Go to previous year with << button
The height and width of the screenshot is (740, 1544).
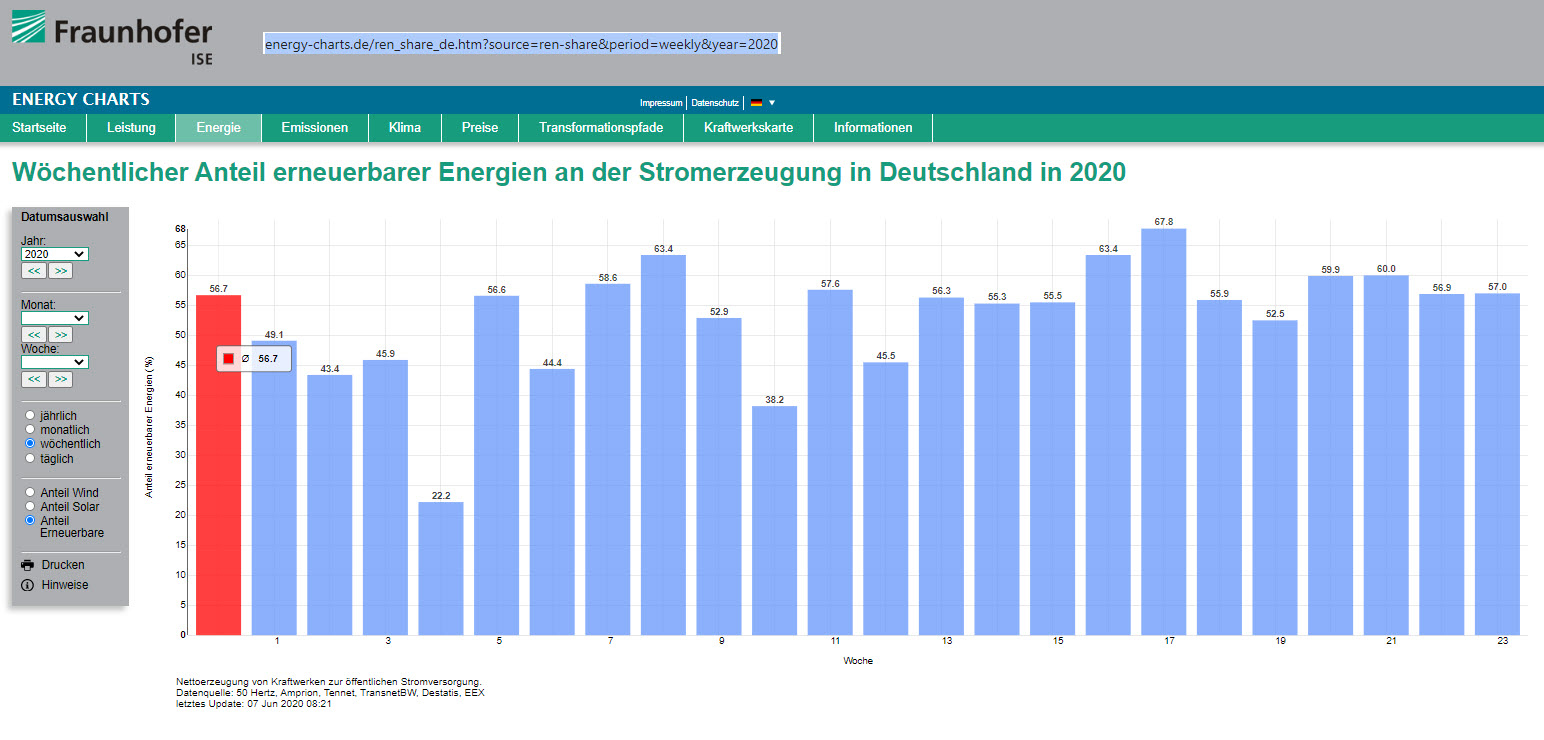click(34, 271)
